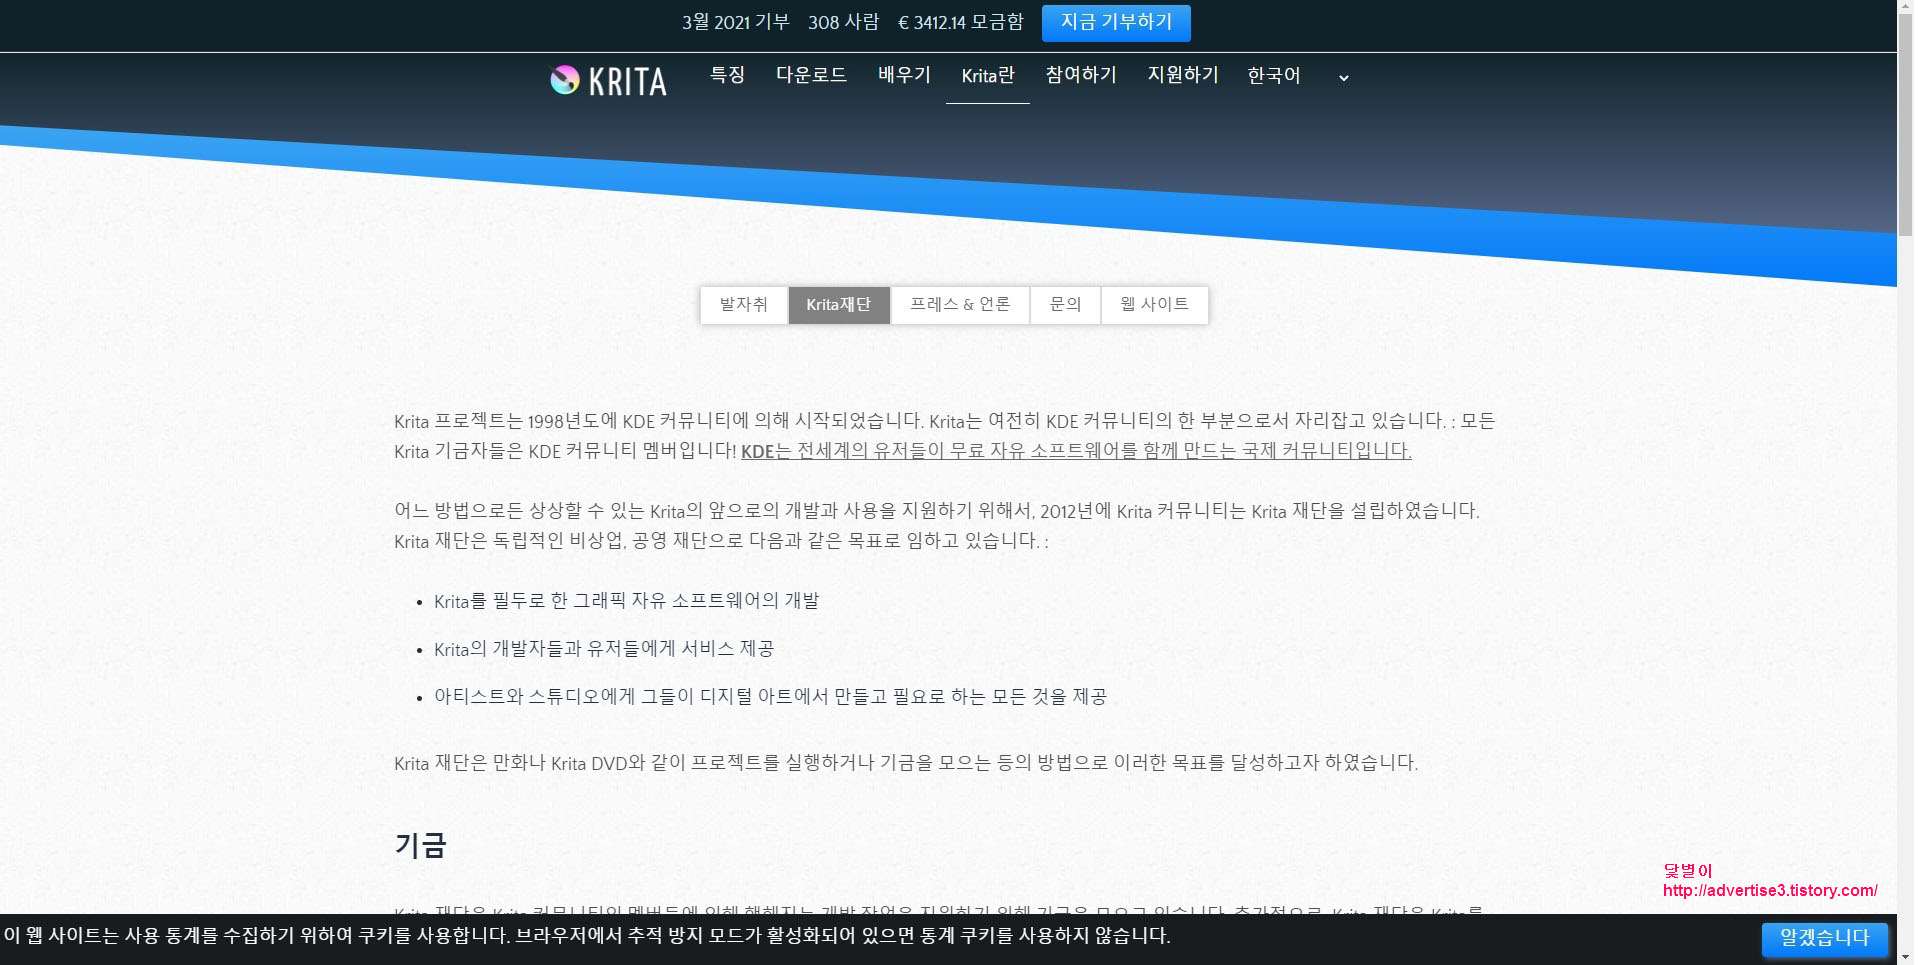The width and height of the screenshot is (1920, 965).
Task: Click the 지금 기부하기 donate button
Action: (1116, 23)
